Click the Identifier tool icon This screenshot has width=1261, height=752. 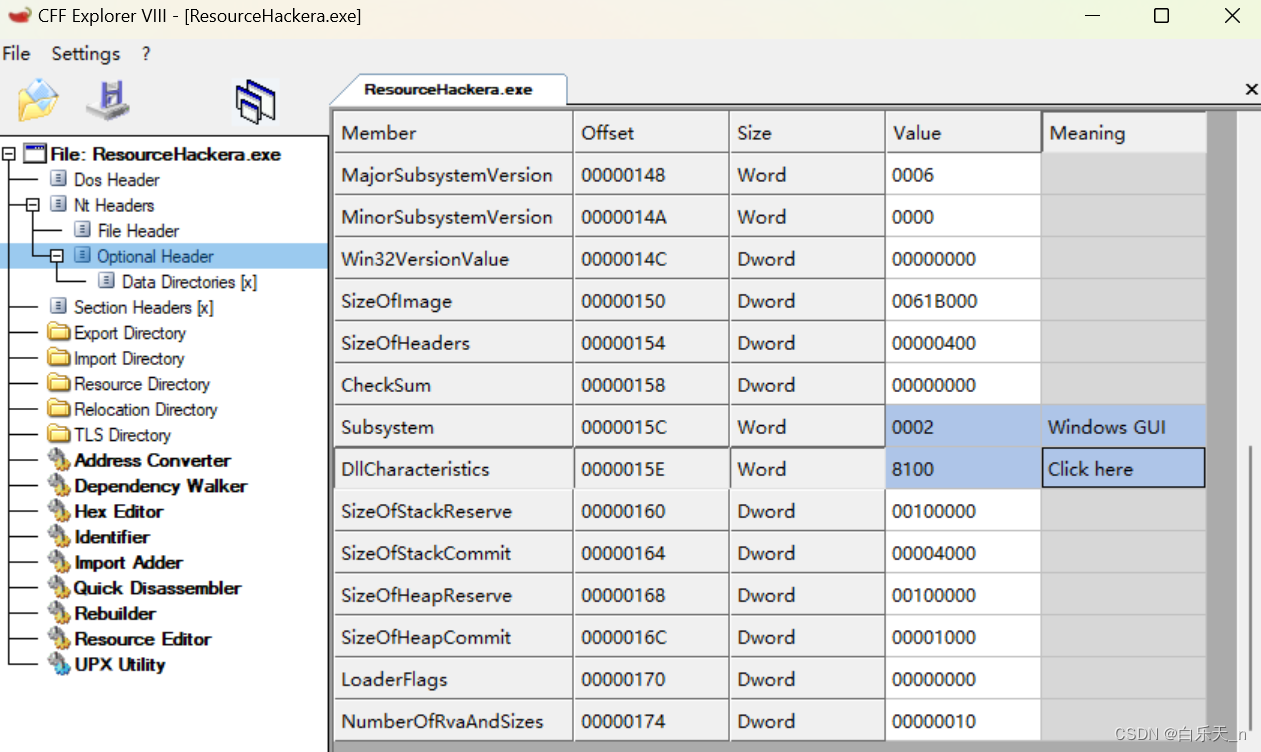[59, 537]
